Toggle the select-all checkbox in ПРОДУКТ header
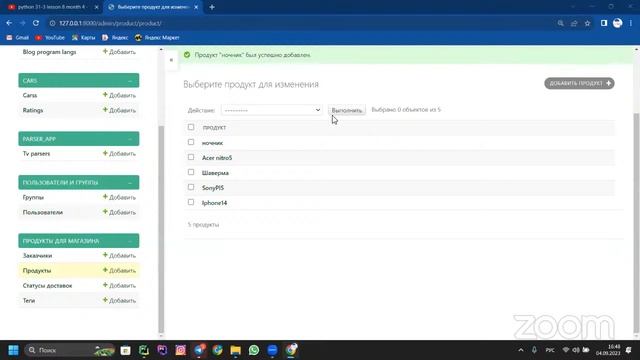The height and width of the screenshot is (360, 640). pyautogui.click(x=191, y=127)
